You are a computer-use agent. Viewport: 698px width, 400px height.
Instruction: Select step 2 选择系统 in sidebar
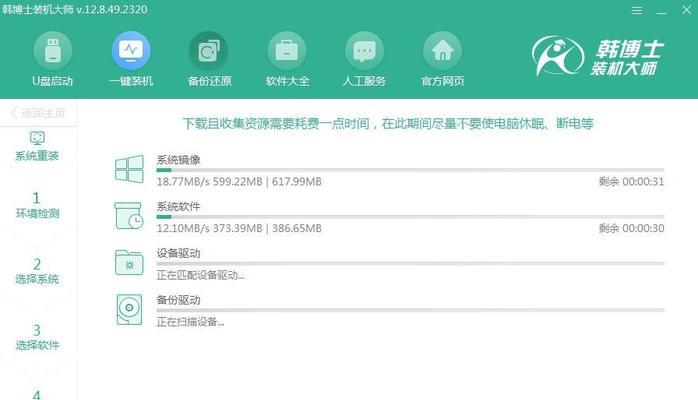pos(37,271)
